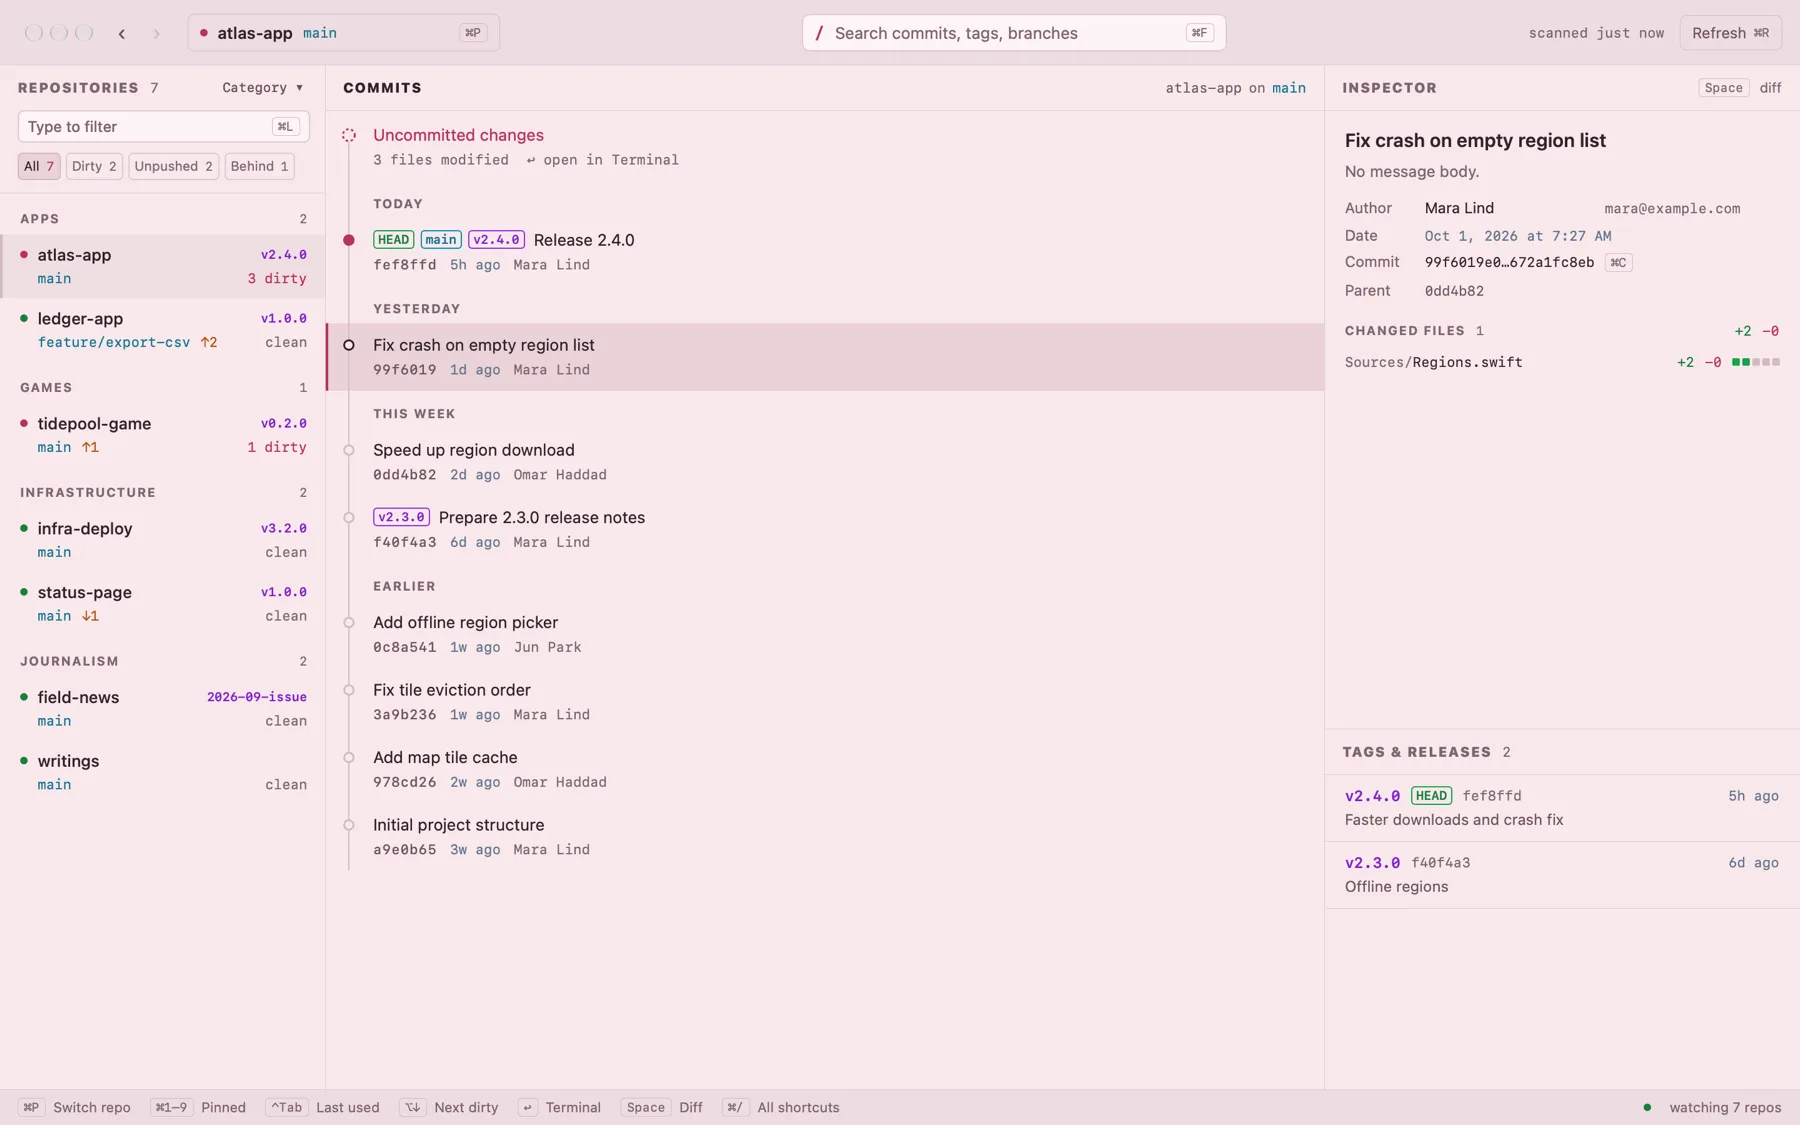This screenshot has height=1125, width=1800.
Task: Click Uncommitted changes row title
Action: (458, 135)
